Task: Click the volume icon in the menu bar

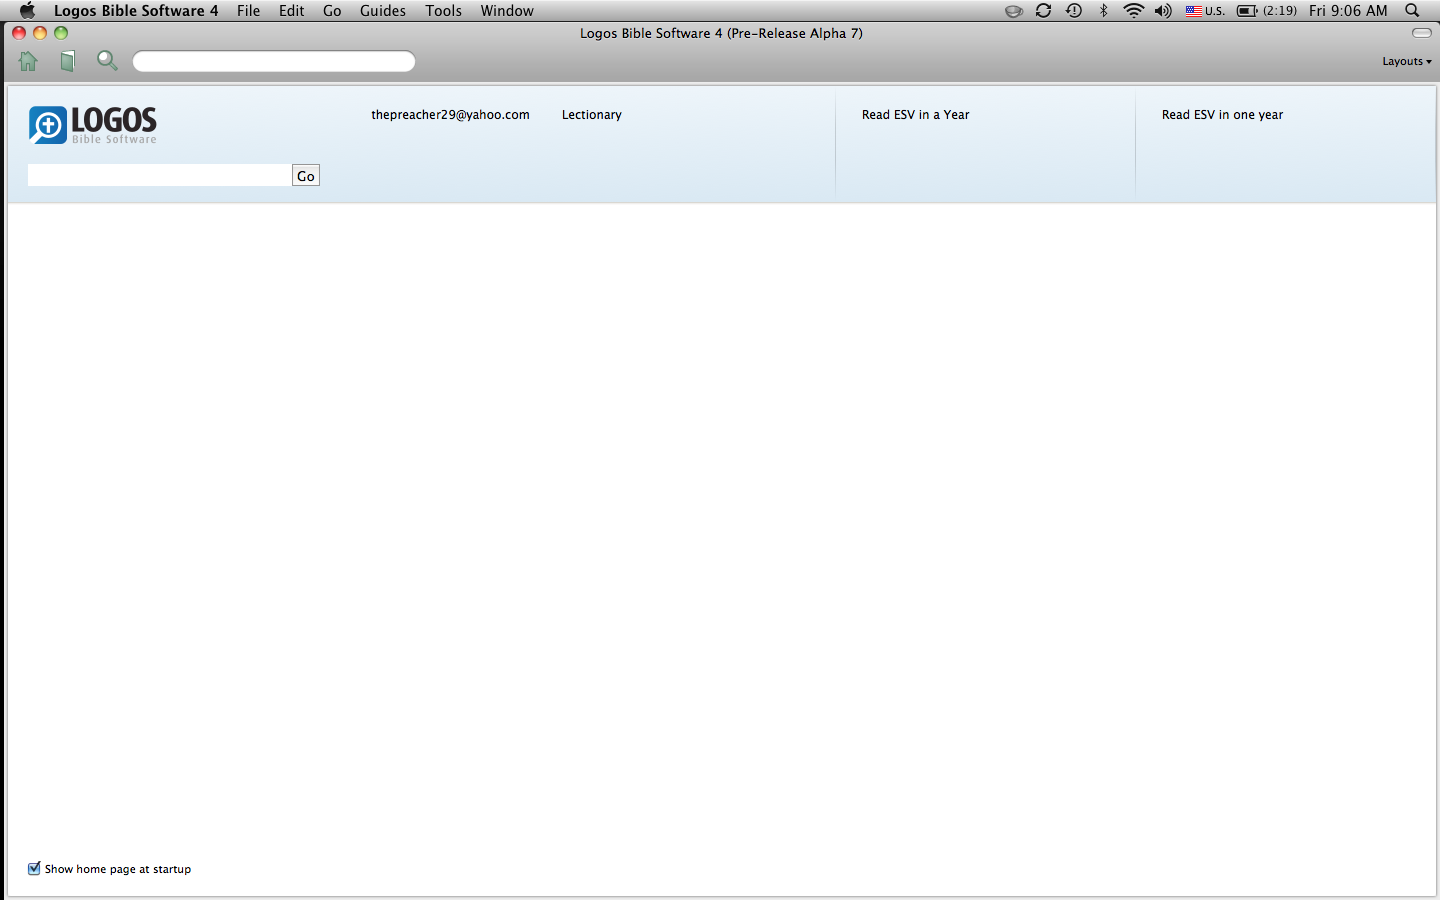Action: 1163,10
